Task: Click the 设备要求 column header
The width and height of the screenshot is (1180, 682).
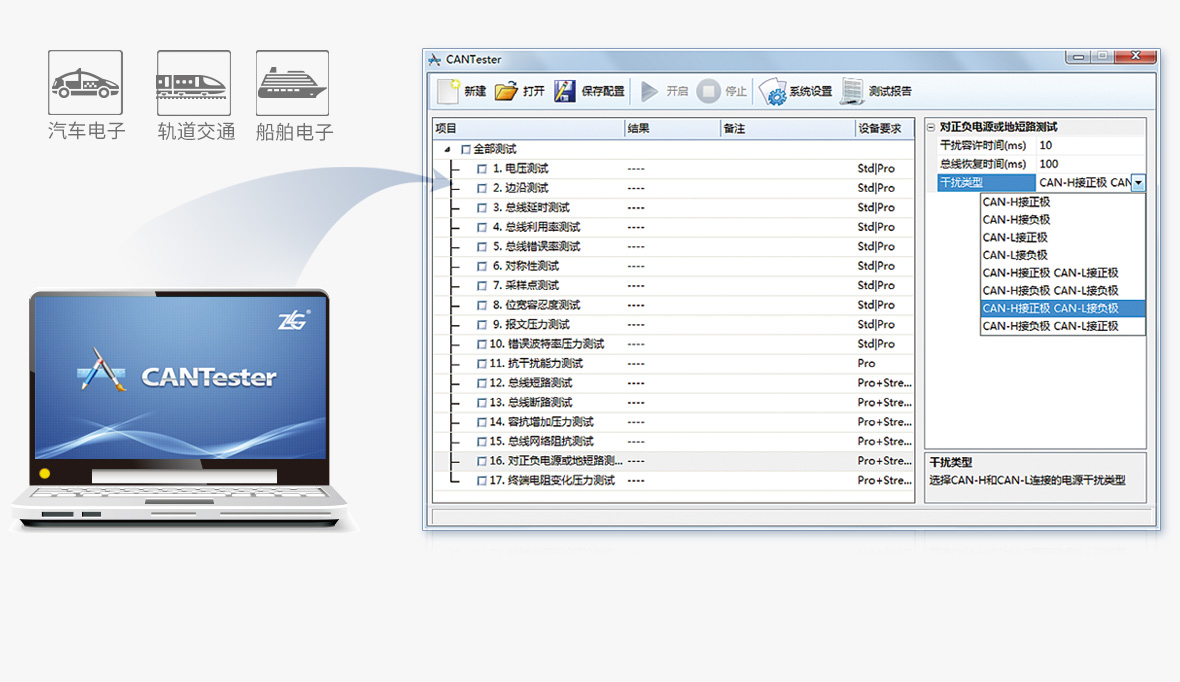Action: (x=880, y=129)
